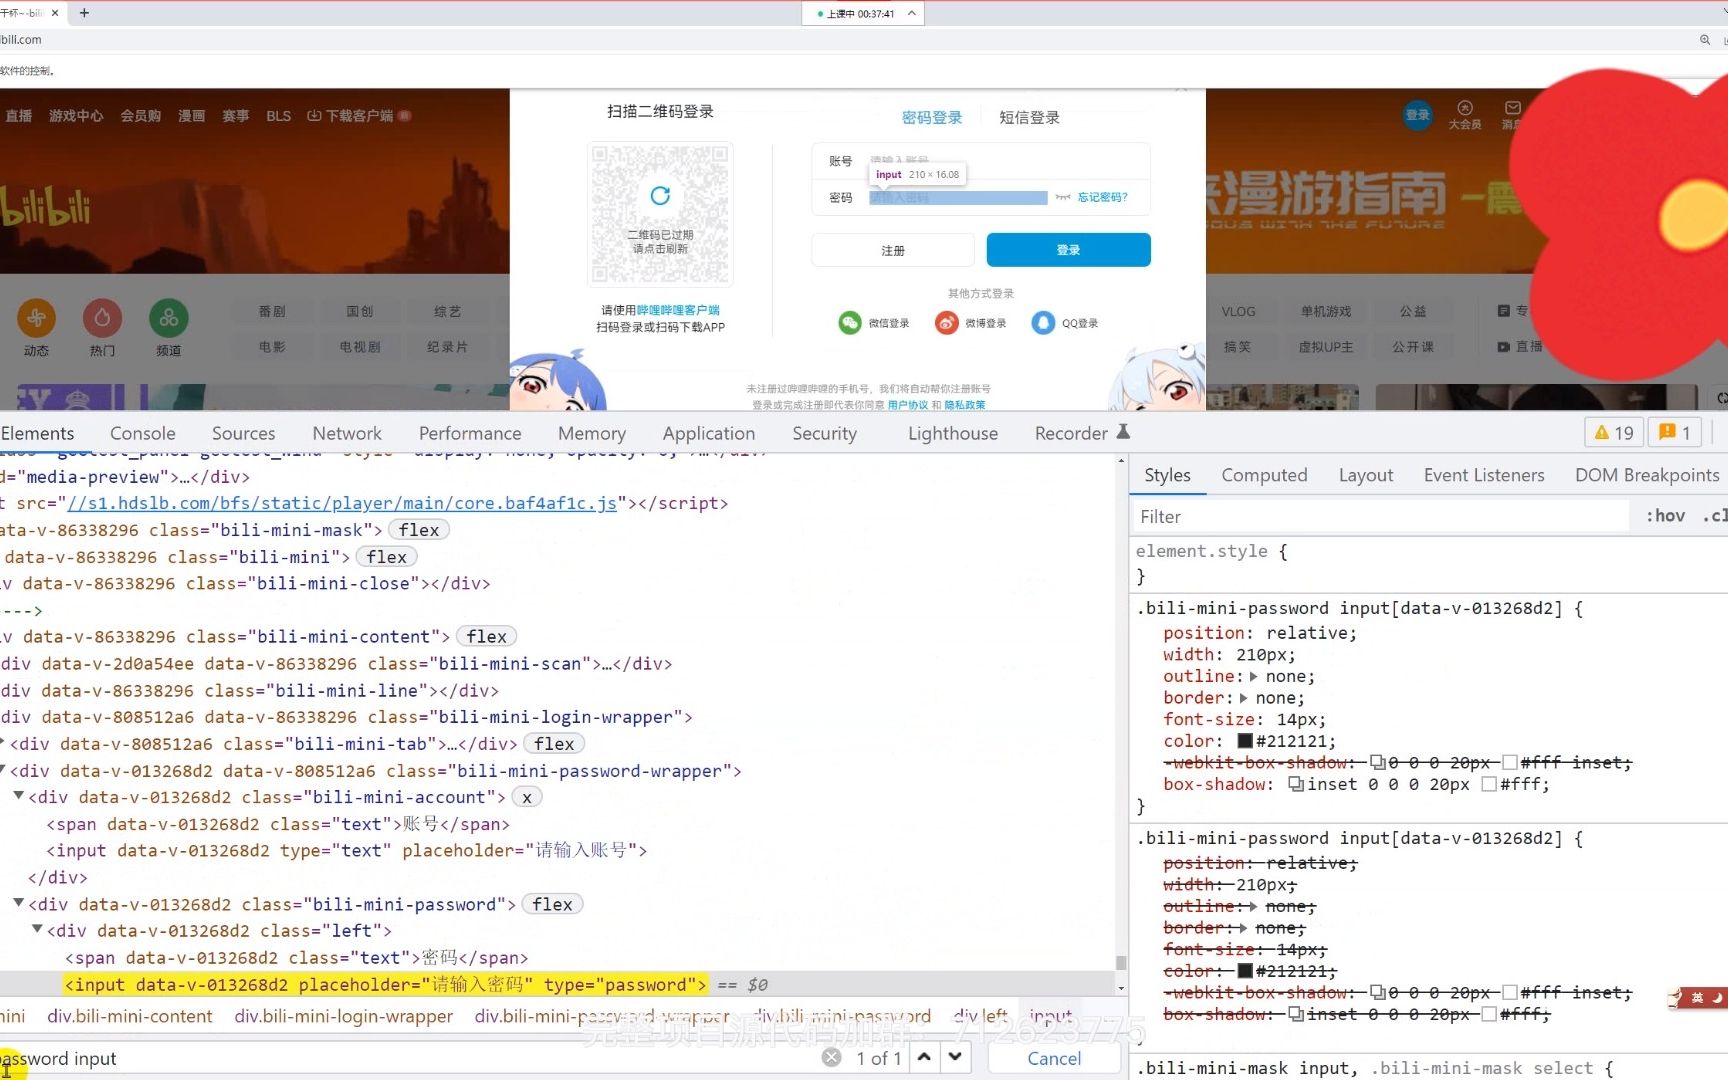Collapse the div class="left" node
The height and width of the screenshot is (1080, 1728).
[x=37, y=929]
